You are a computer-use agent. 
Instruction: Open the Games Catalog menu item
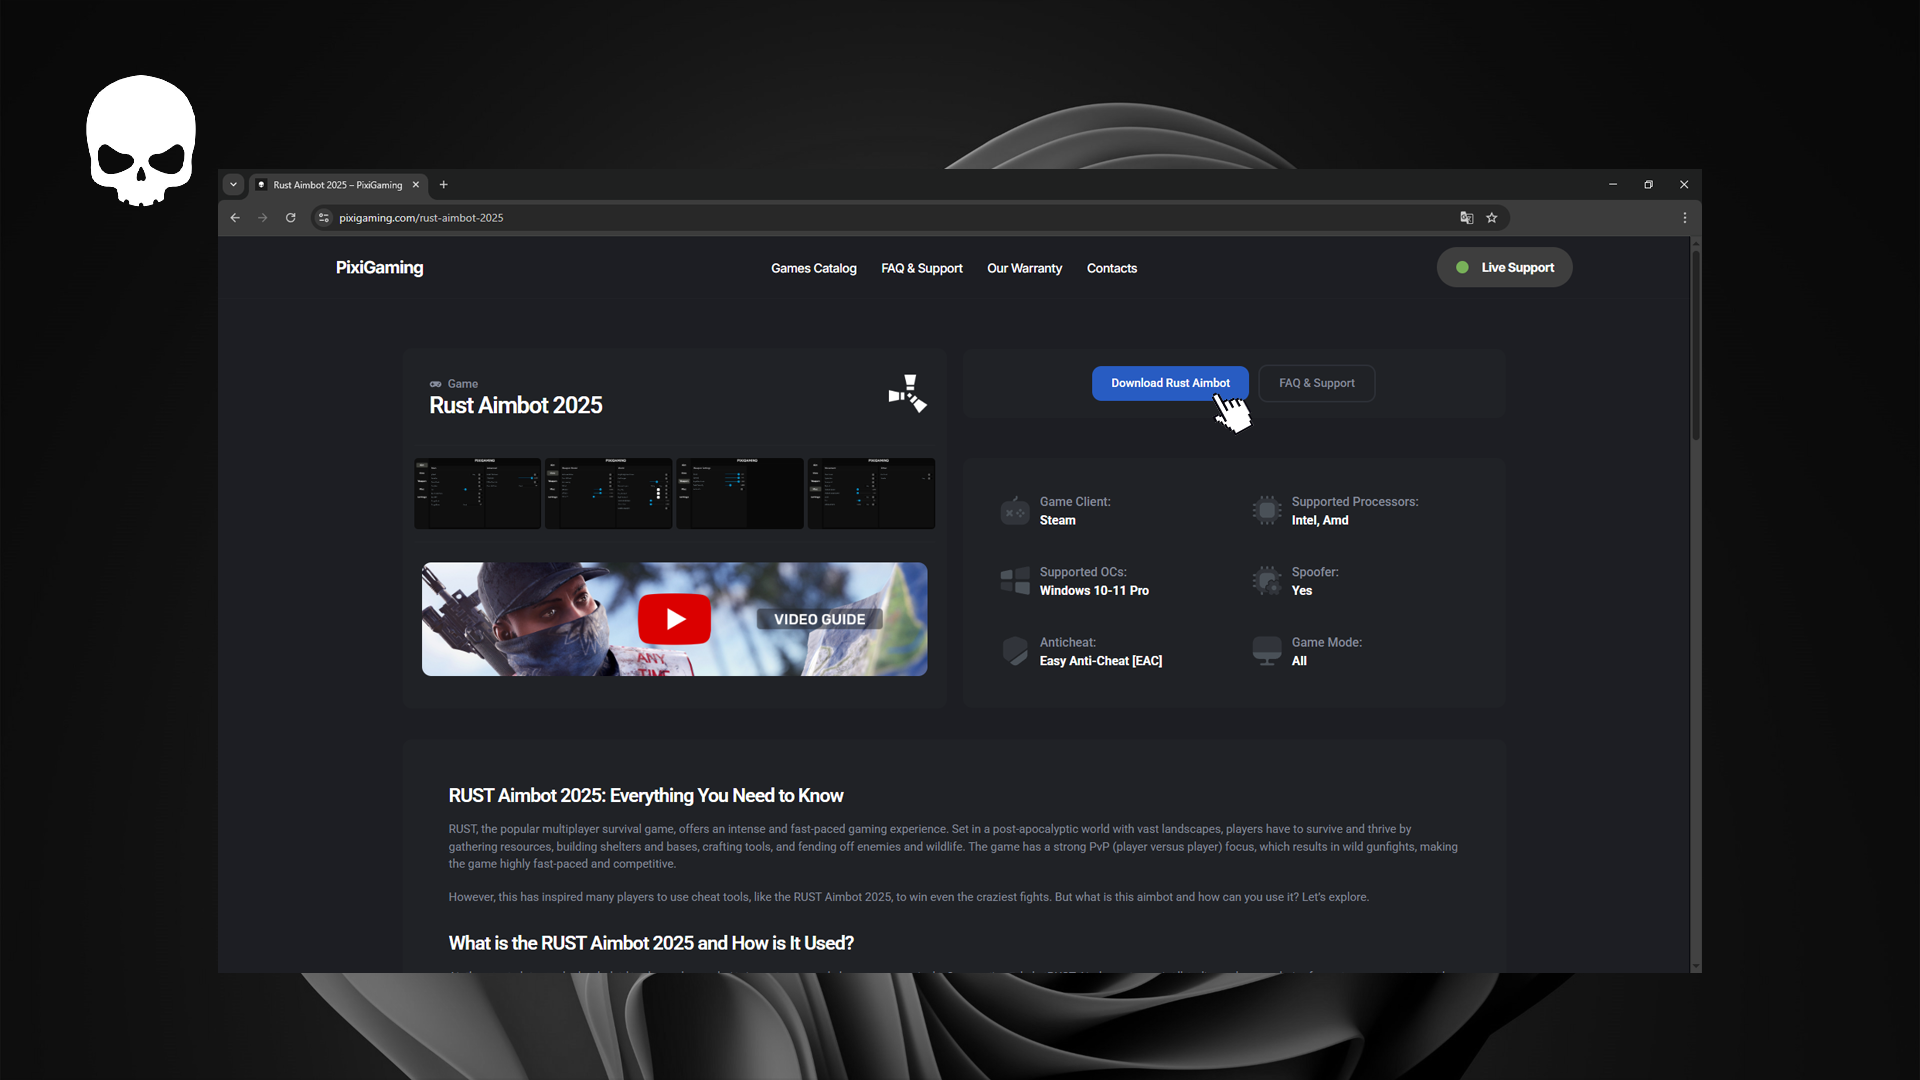click(x=814, y=269)
